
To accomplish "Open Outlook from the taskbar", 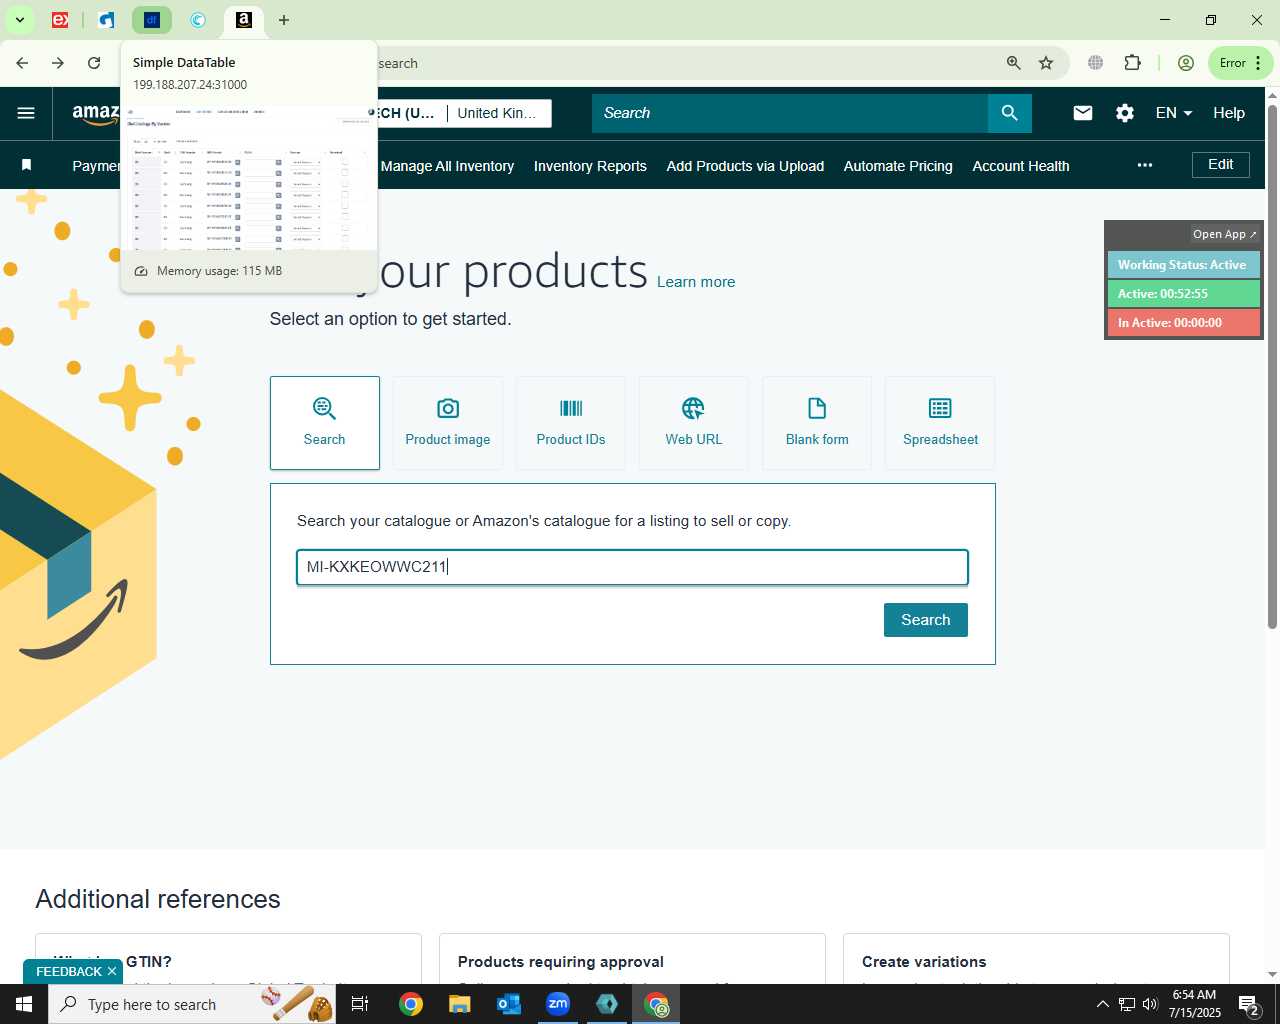I will pos(509,1004).
